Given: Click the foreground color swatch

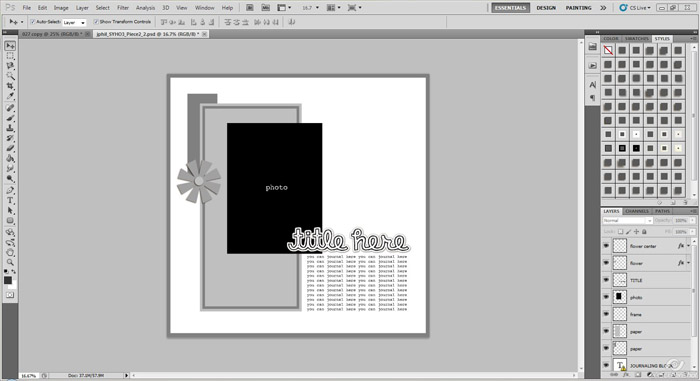Looking at the screenshot, I should click(x=8, y=281).
